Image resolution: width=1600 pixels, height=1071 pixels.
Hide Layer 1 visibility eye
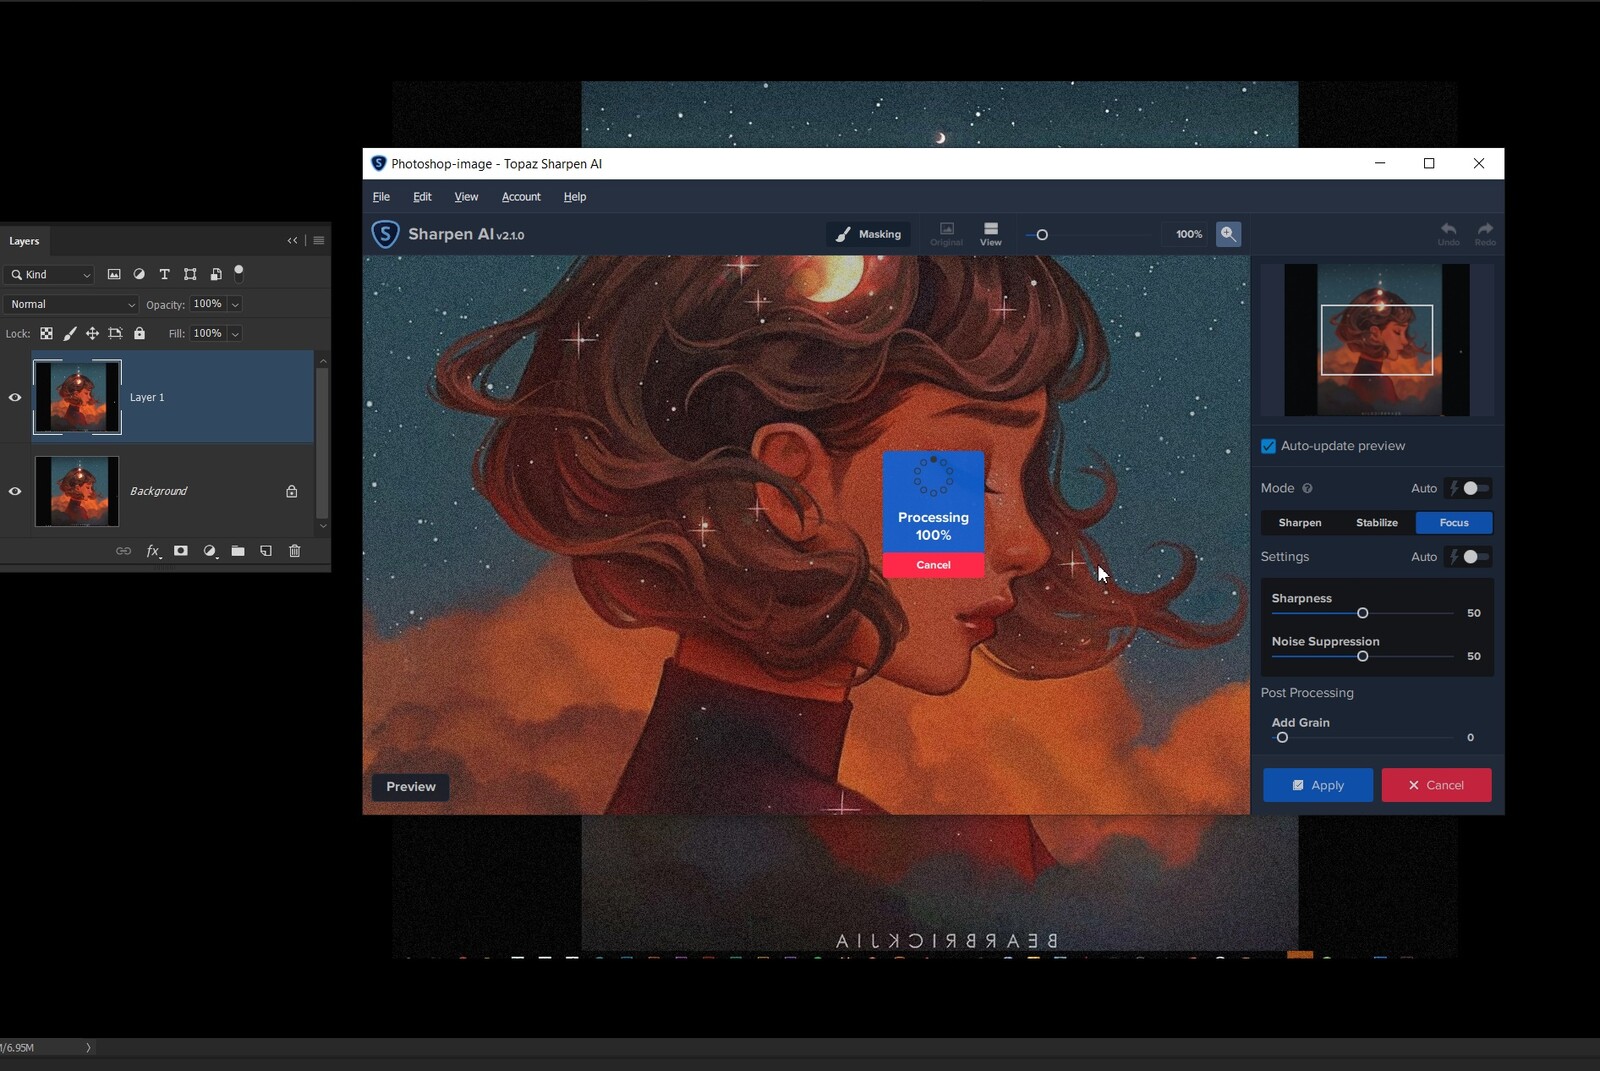tap(15, 398)
